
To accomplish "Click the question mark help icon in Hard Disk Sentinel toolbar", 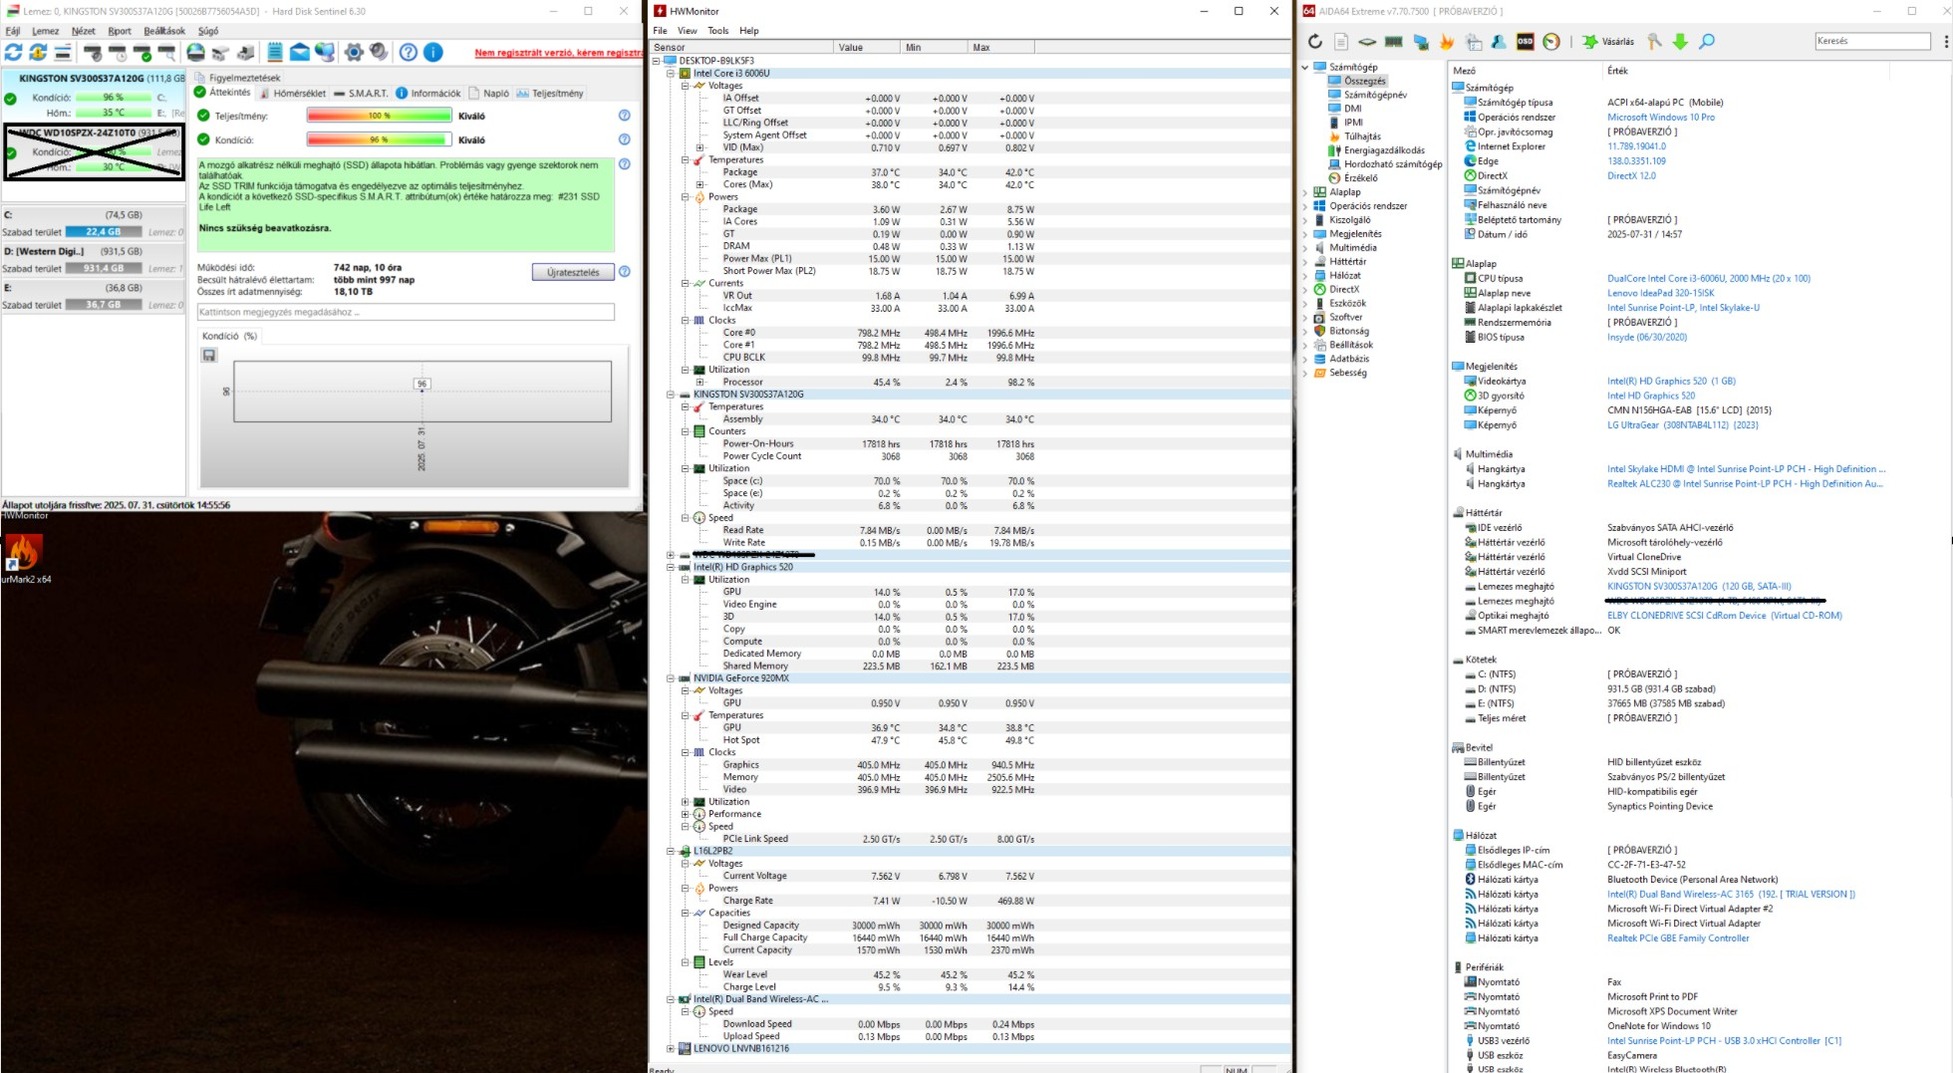I will click(408, 52).
